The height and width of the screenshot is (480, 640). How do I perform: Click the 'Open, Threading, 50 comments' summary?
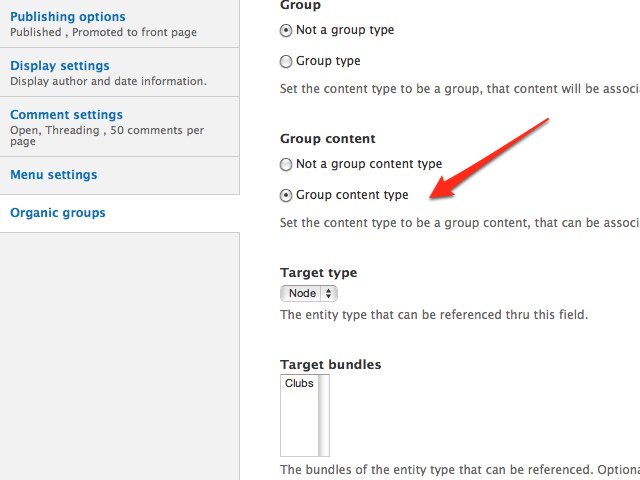[107, 136]
